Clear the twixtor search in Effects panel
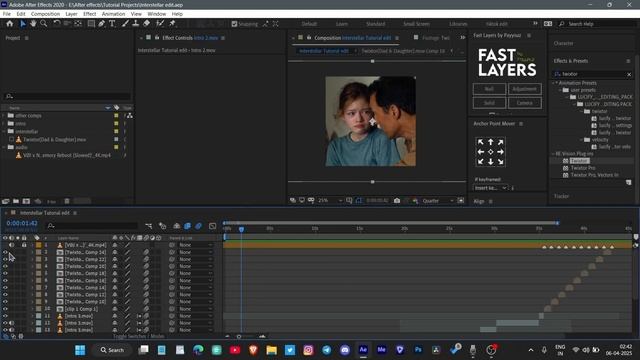 click(629, 74)
